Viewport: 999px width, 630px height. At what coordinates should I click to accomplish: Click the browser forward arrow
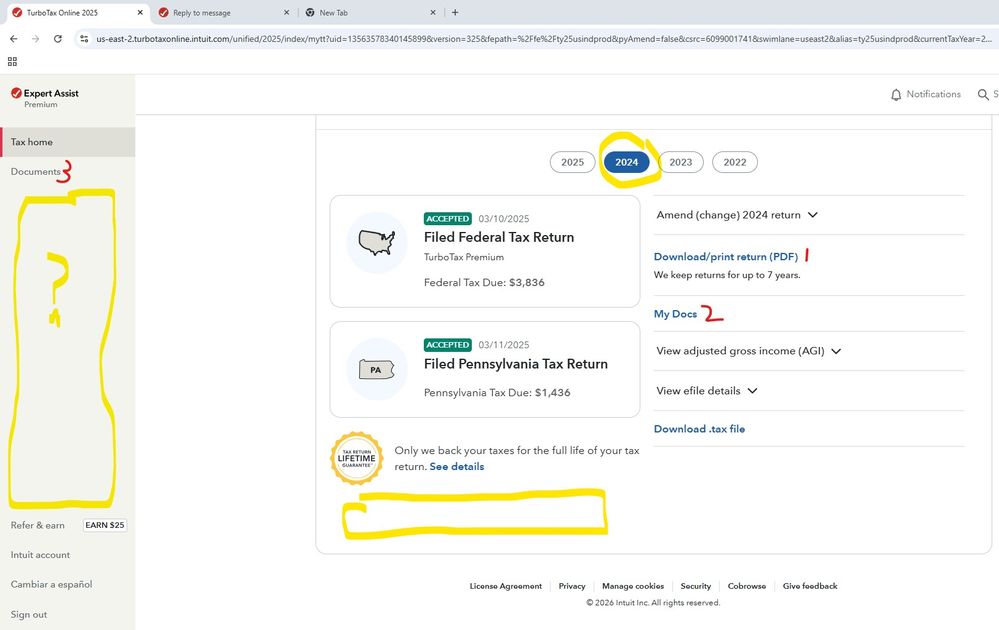click(36, 39)
